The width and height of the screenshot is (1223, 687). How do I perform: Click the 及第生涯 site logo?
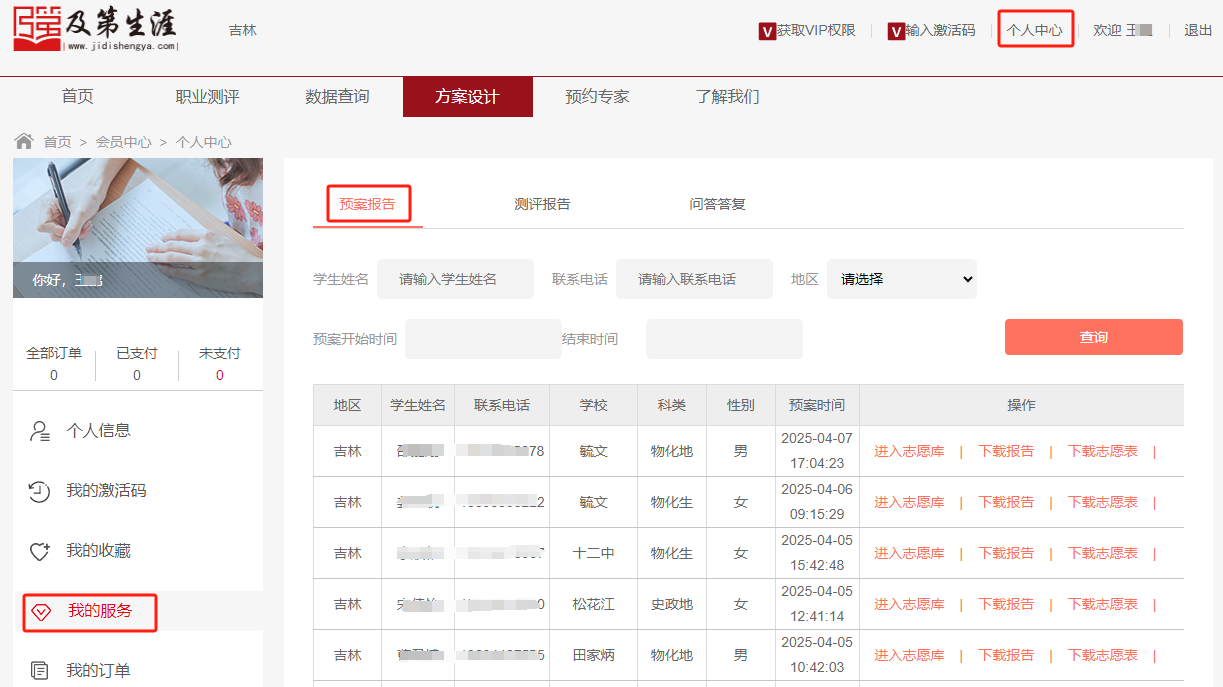(x=96, y=29)
